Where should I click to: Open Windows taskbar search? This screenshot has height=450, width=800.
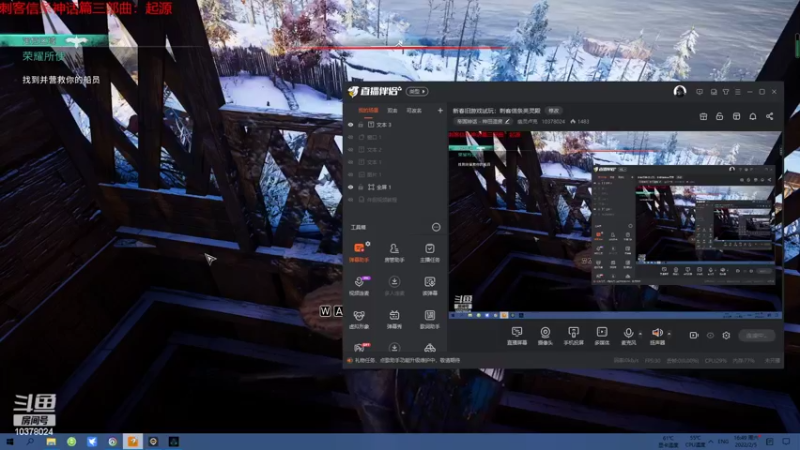[30, 441]
